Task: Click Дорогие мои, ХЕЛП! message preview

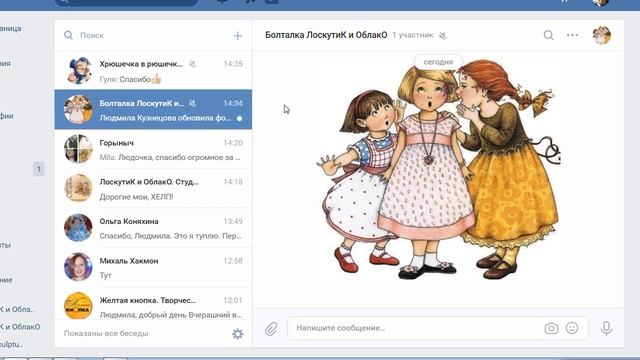Action: tap(136, 197)
